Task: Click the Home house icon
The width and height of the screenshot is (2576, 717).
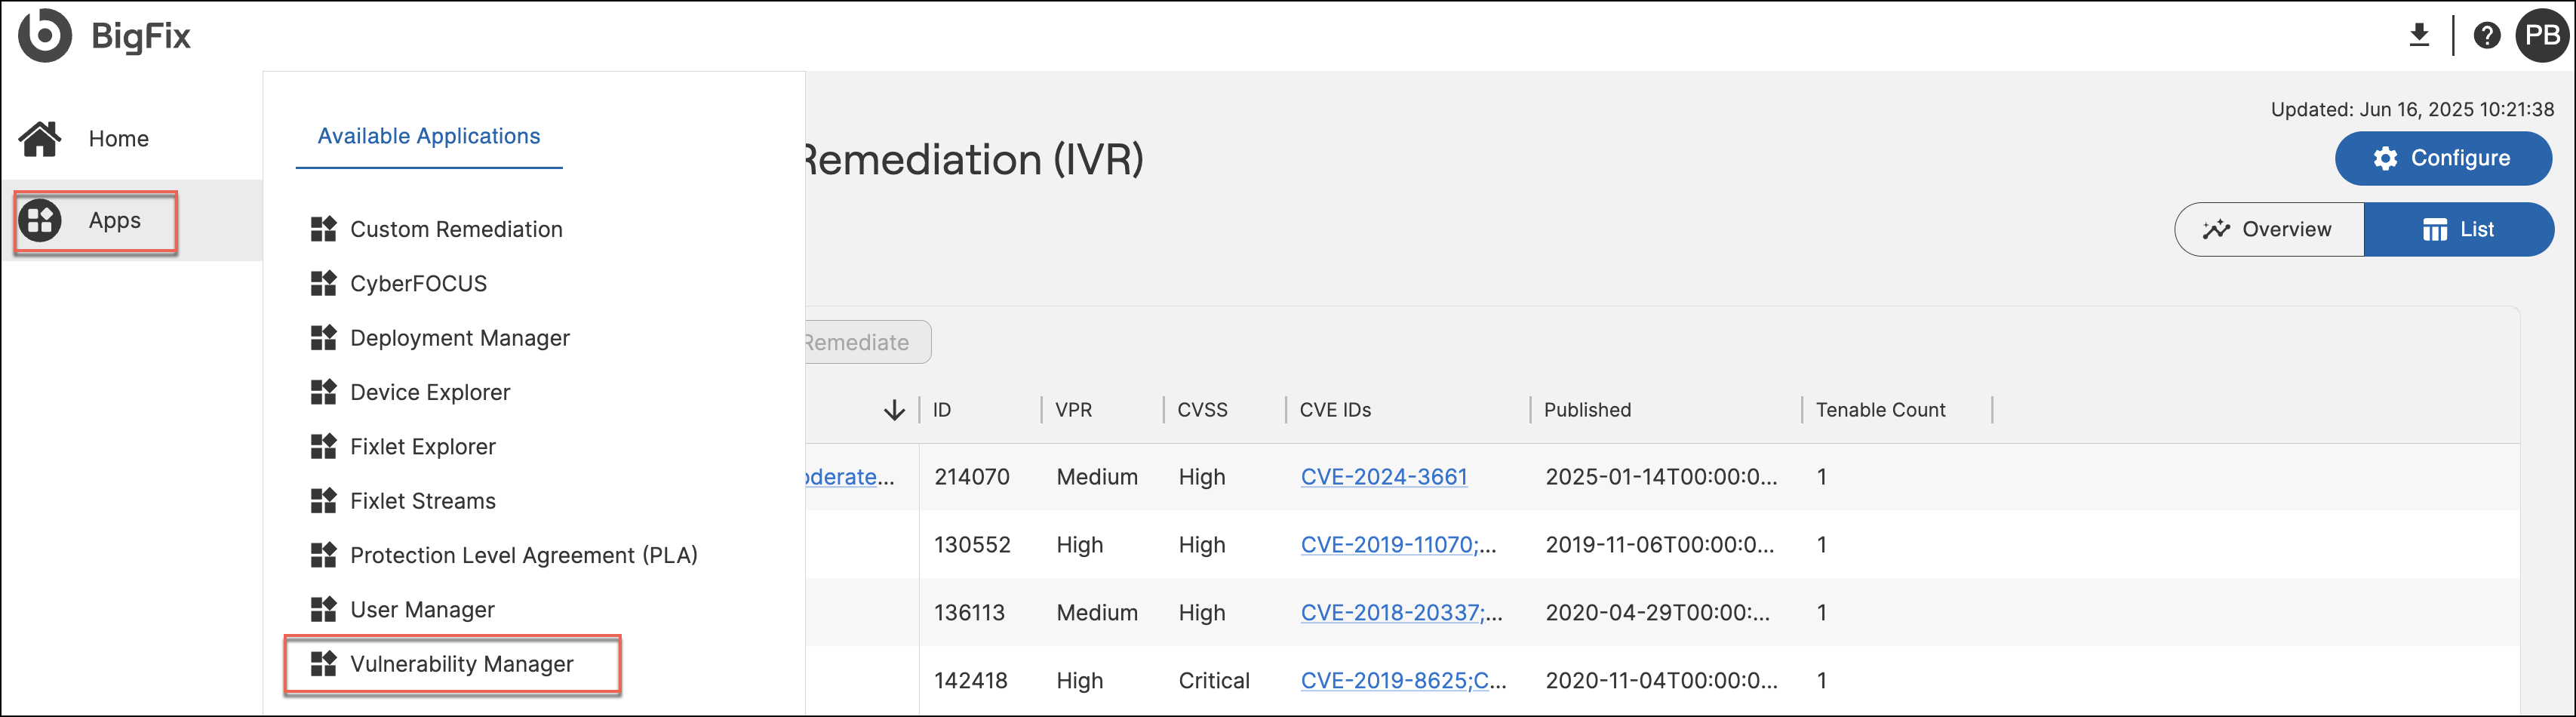Action: coord(40,139)
